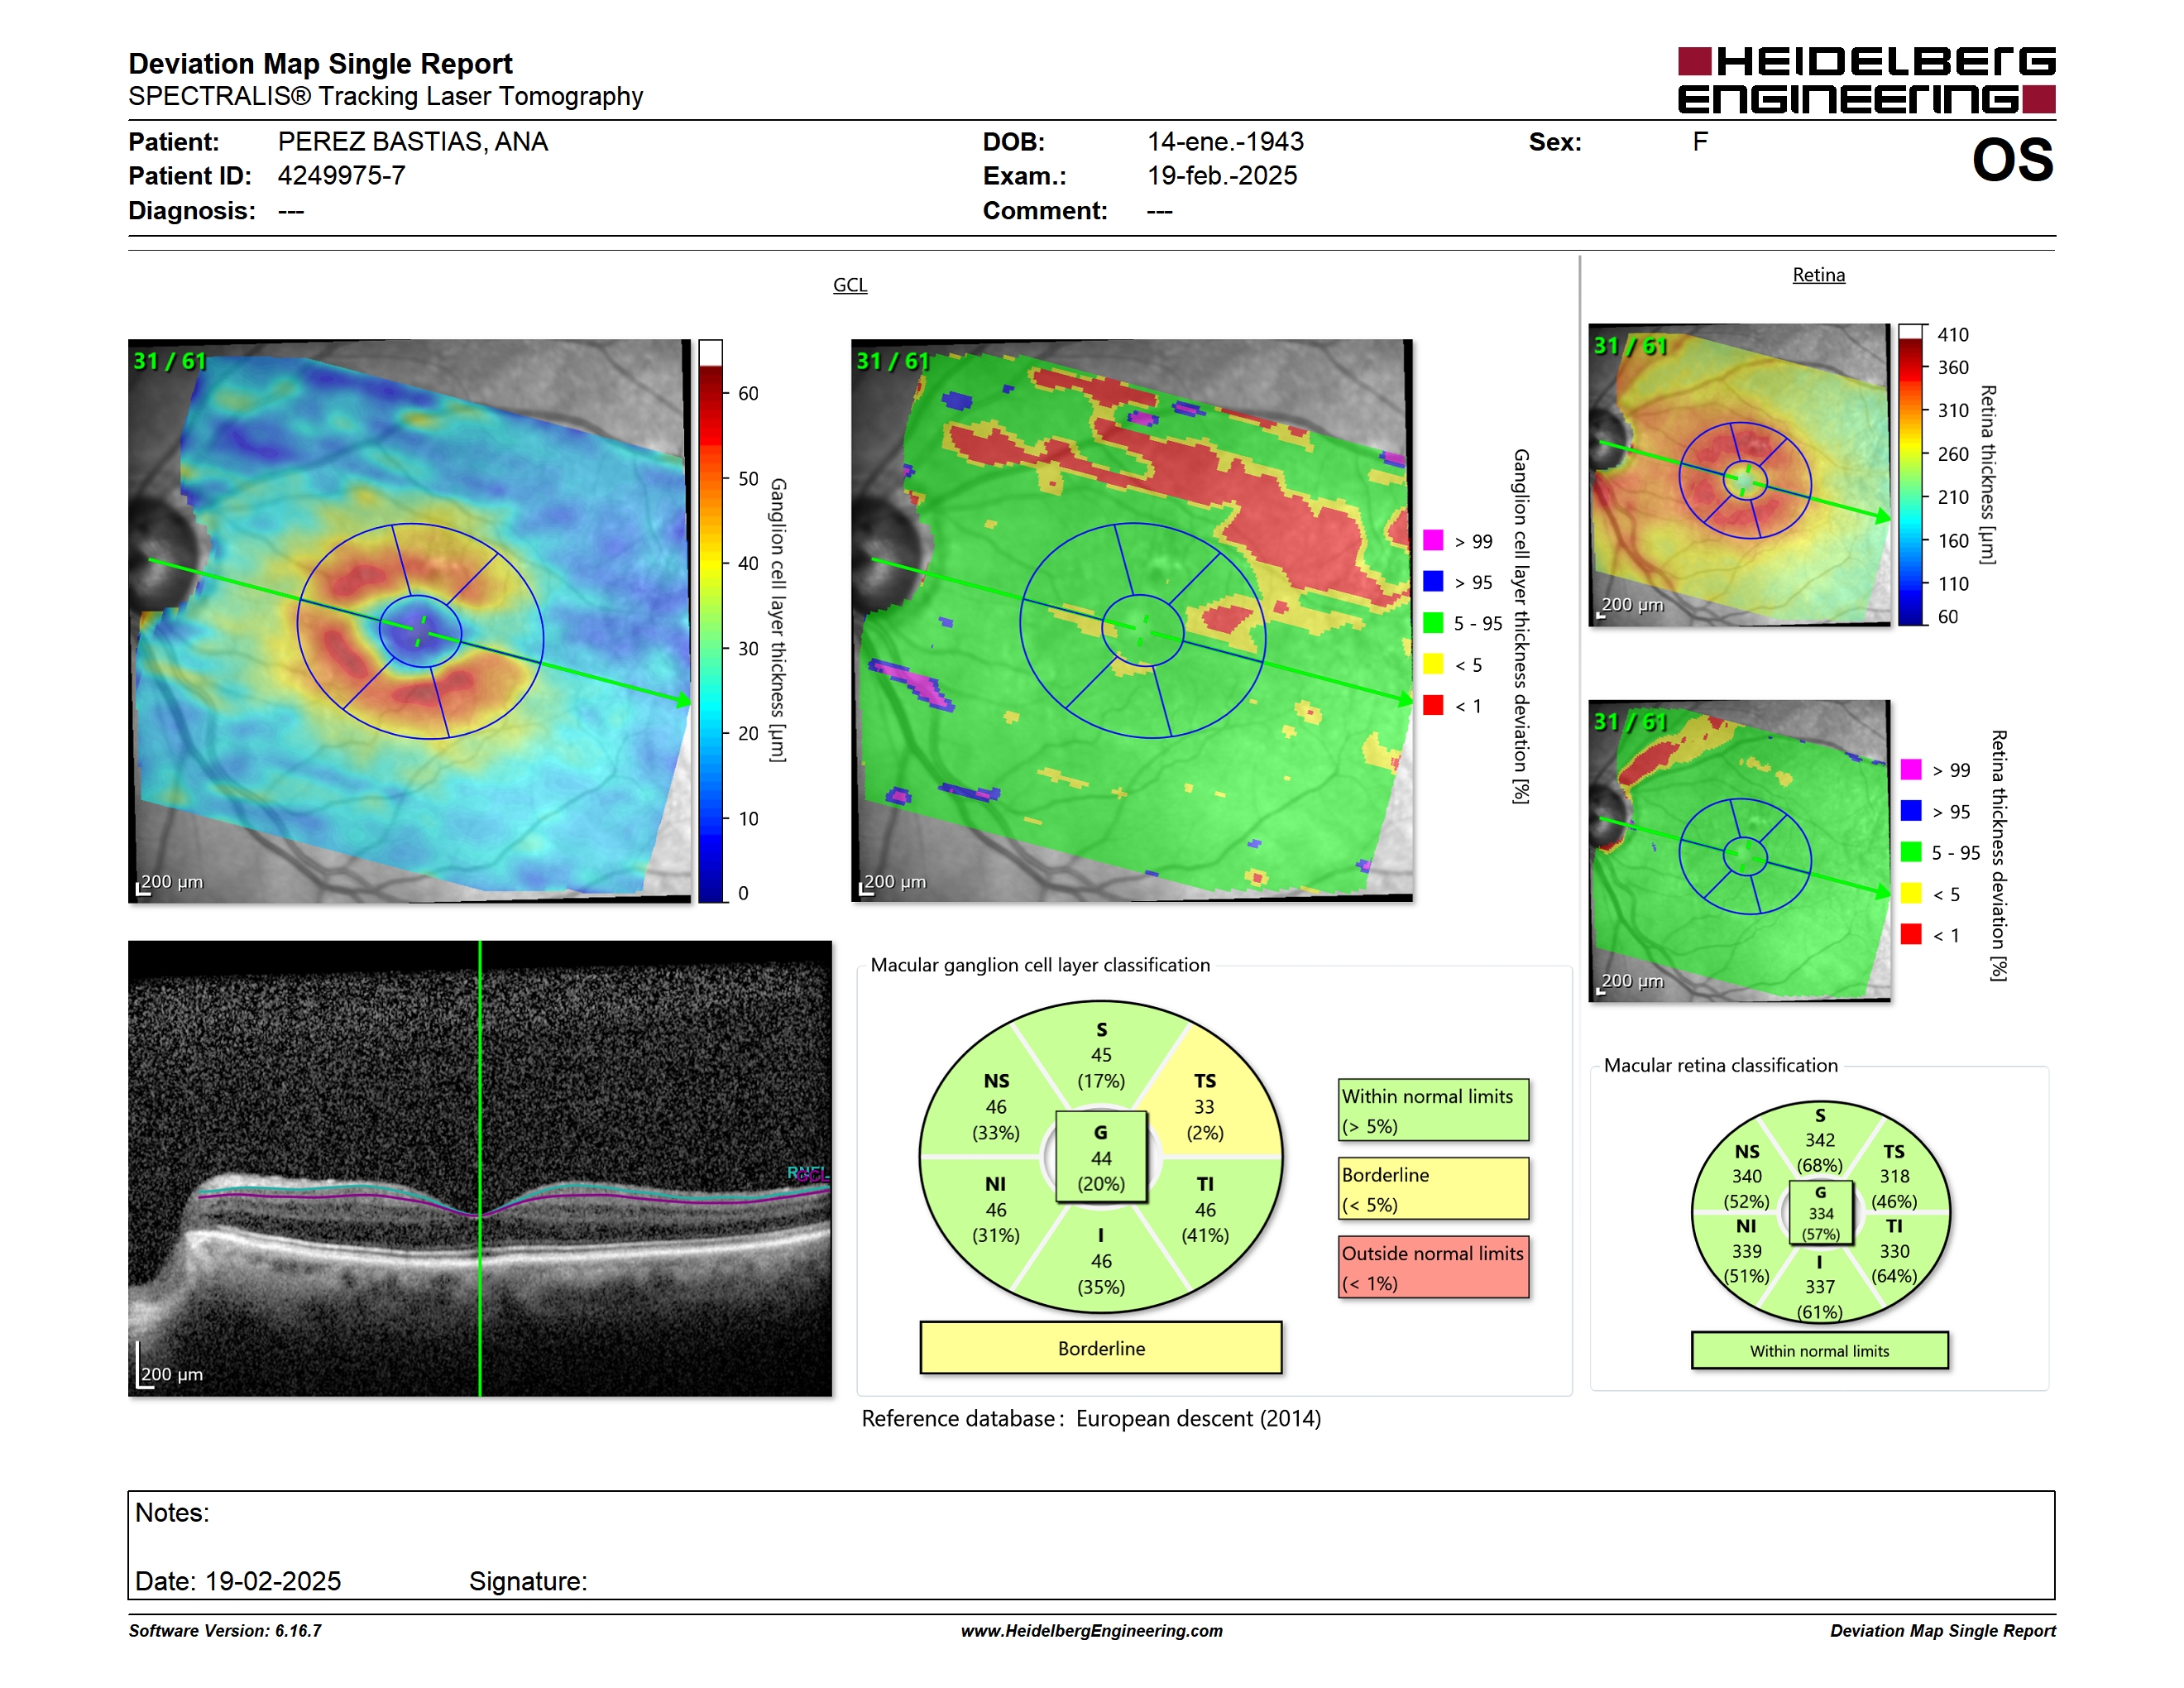The width and height of the screenshot is (2184, 1688).
Task: Click red < 1 swatch in retina deviation legend
Action: [x=1911, y=934]
